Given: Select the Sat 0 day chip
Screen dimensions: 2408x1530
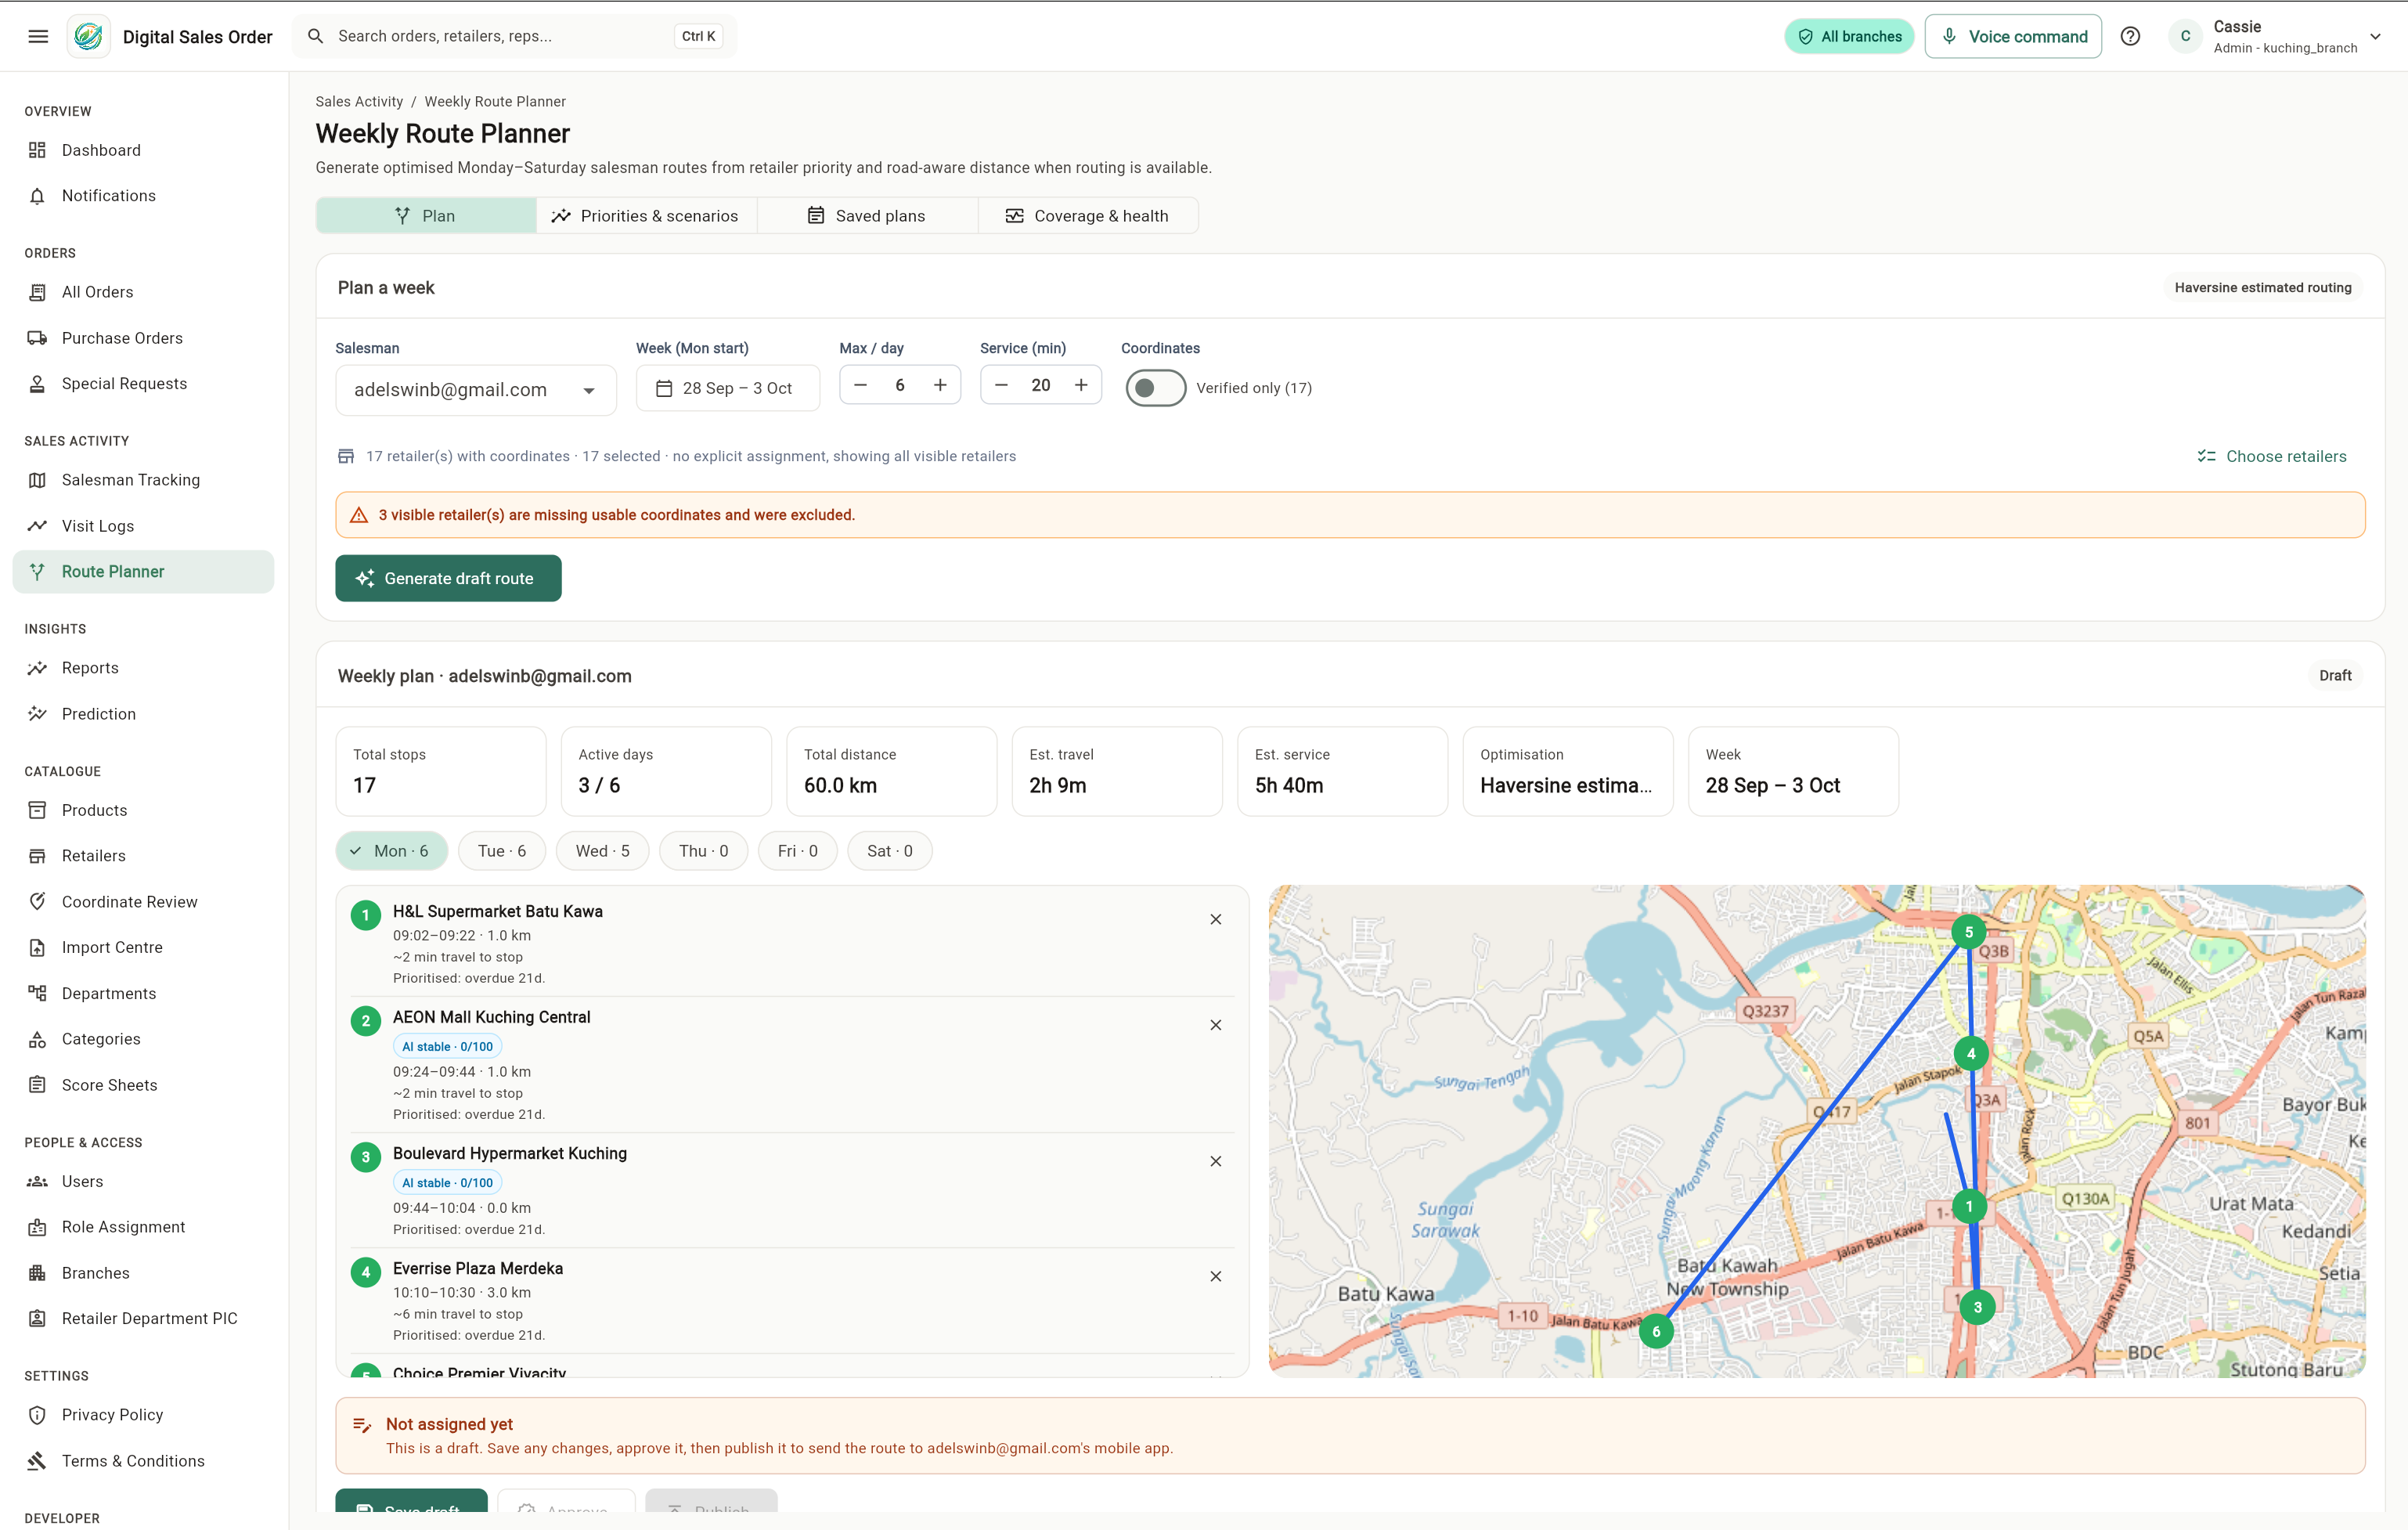Looking at the screenshot, I should pyautogui.click(x=890, y=851).
